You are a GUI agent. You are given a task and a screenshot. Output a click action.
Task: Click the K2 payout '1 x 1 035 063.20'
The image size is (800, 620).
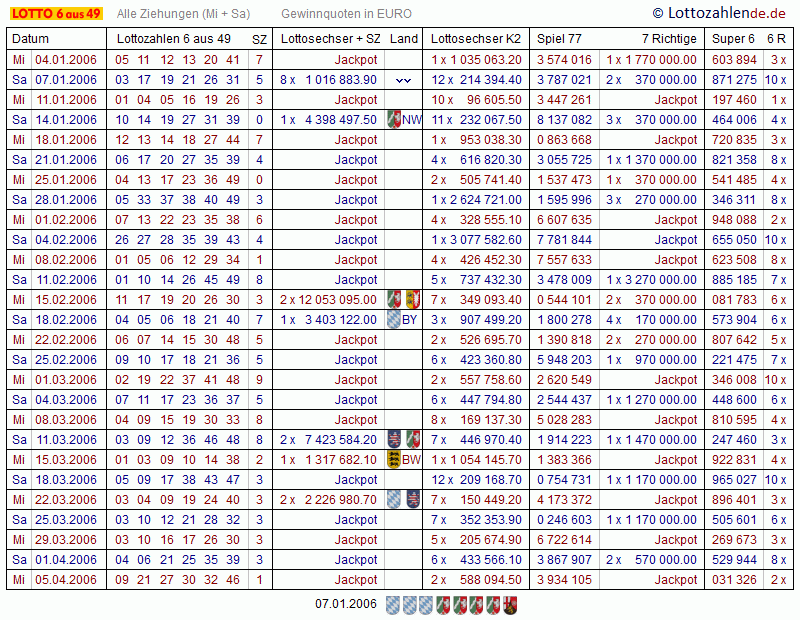477,60
